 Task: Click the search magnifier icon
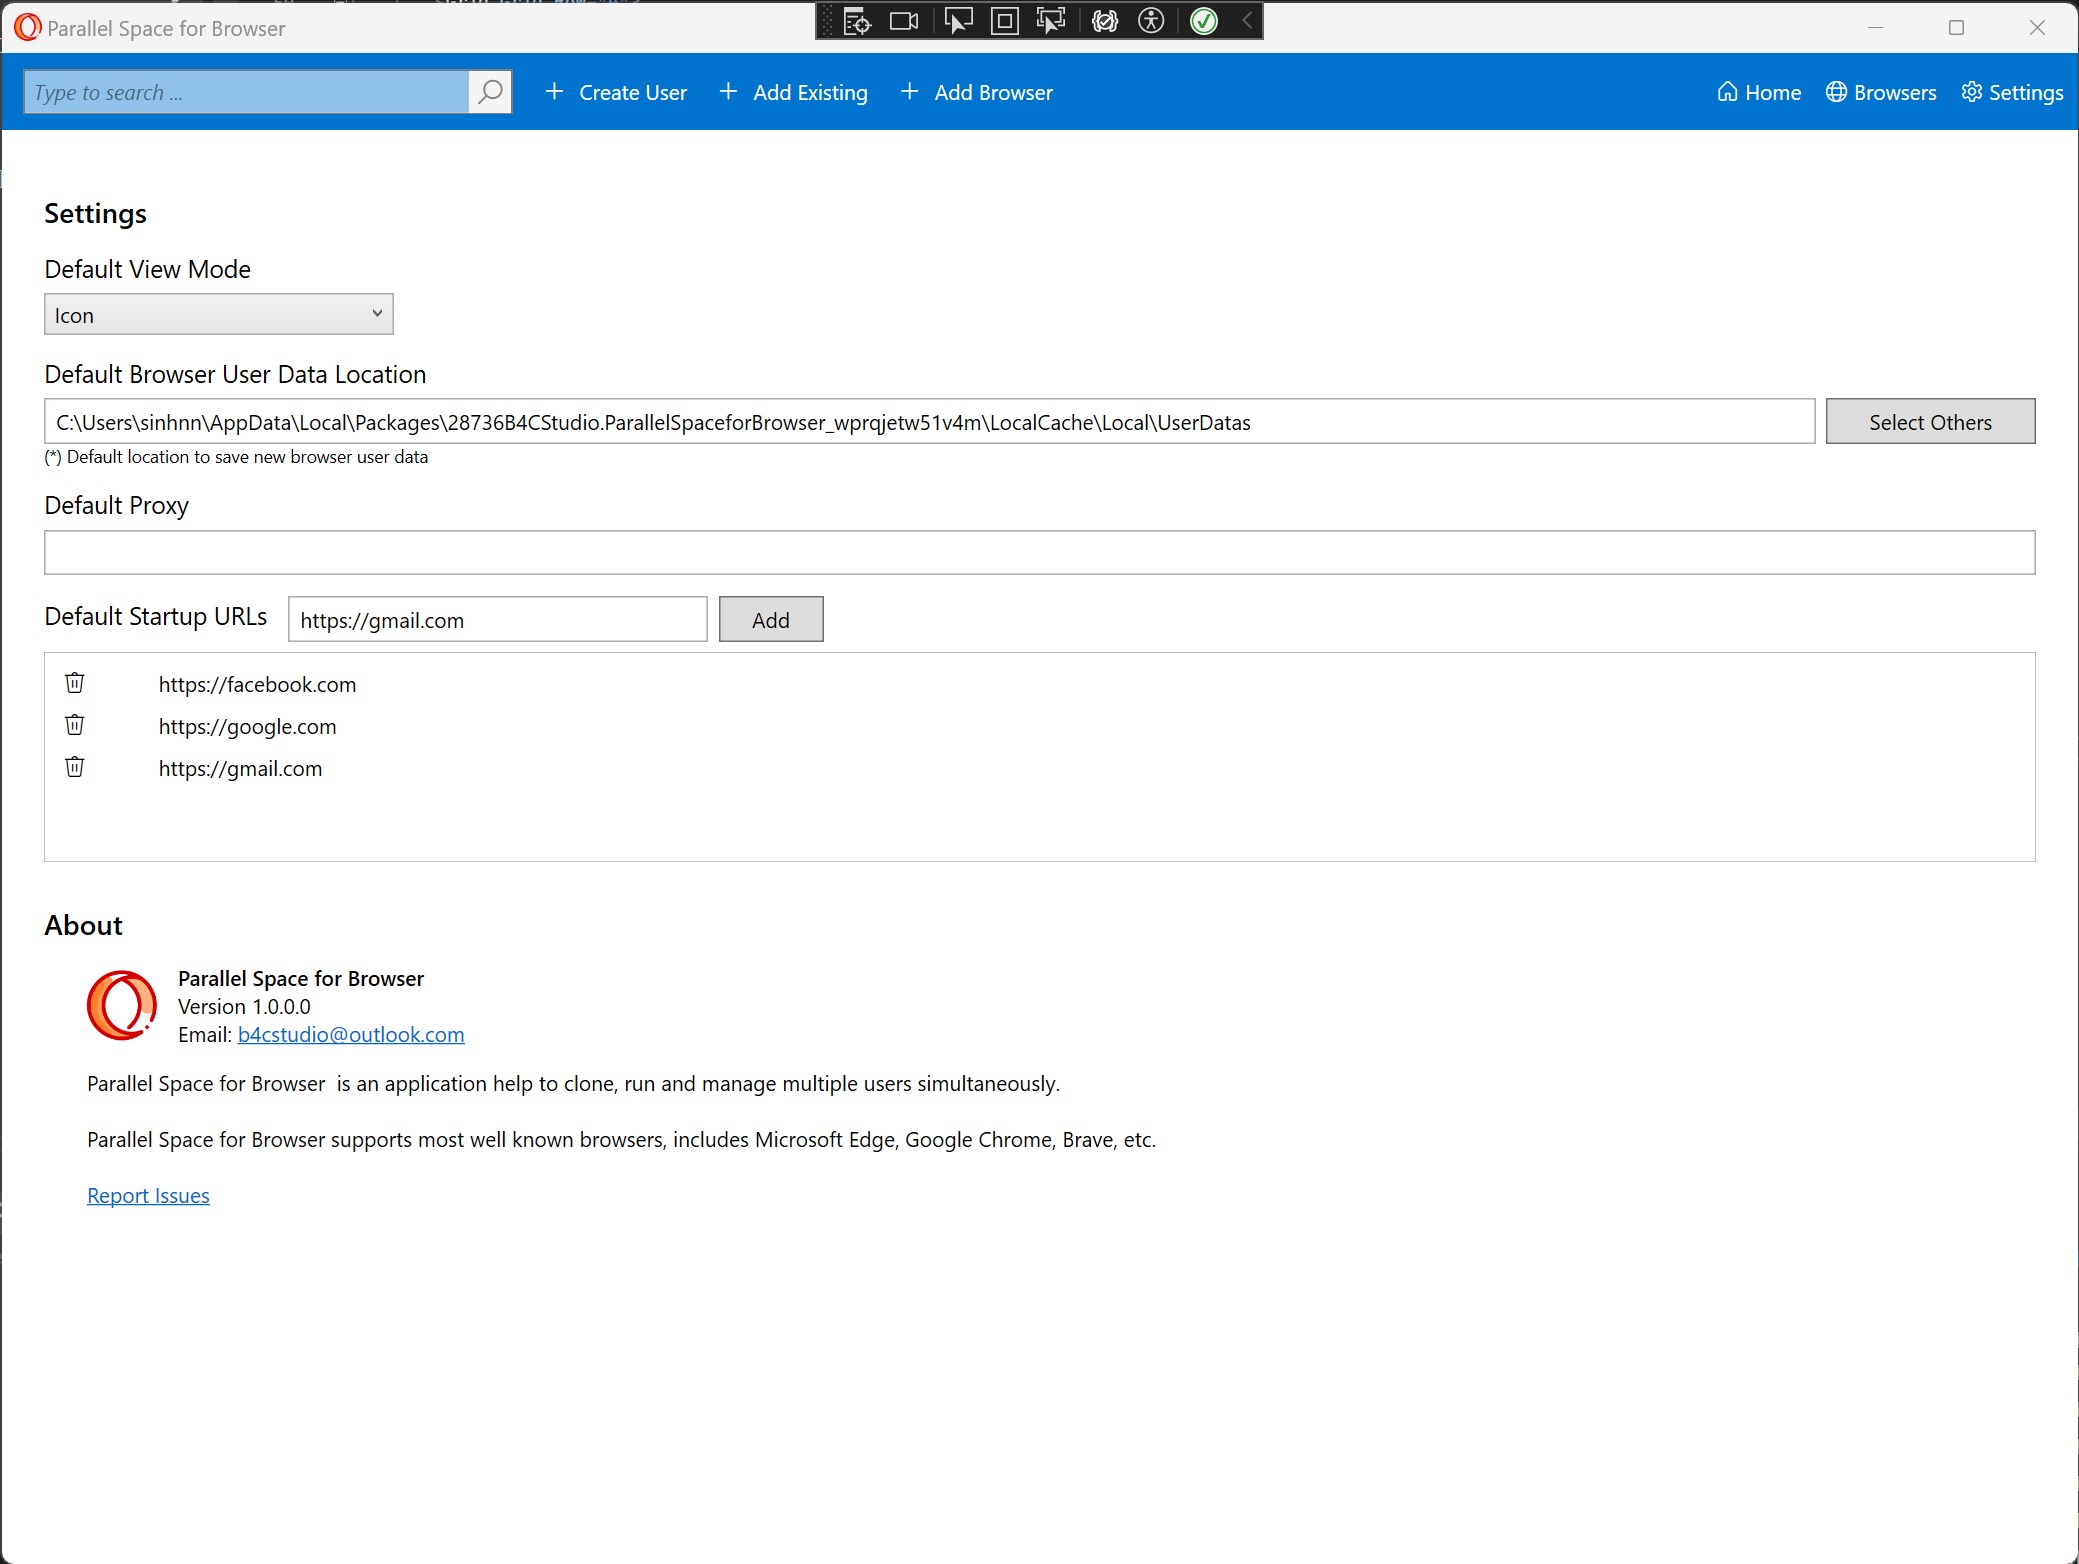[x=490, y=92]
